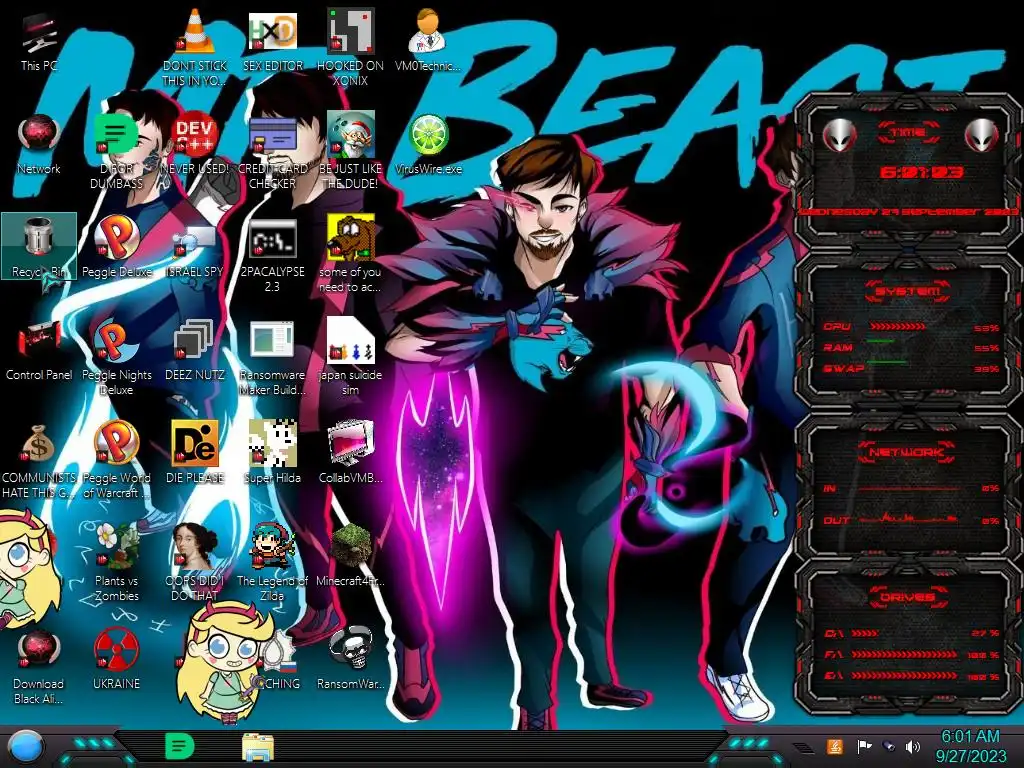
Task: Launch the Plants vs Zombies icon
Action: (x=116, y=546)
